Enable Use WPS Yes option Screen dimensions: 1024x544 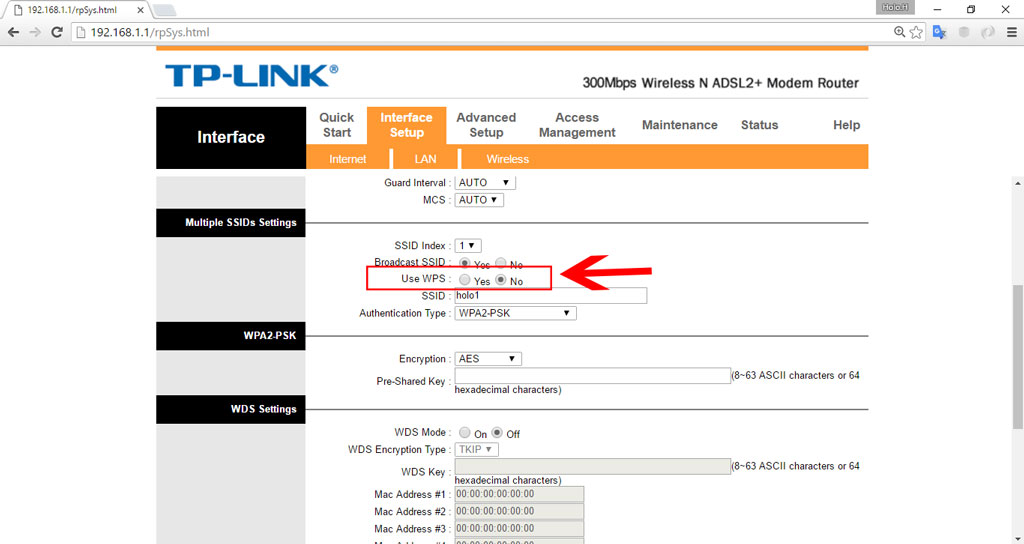(464, 280)
